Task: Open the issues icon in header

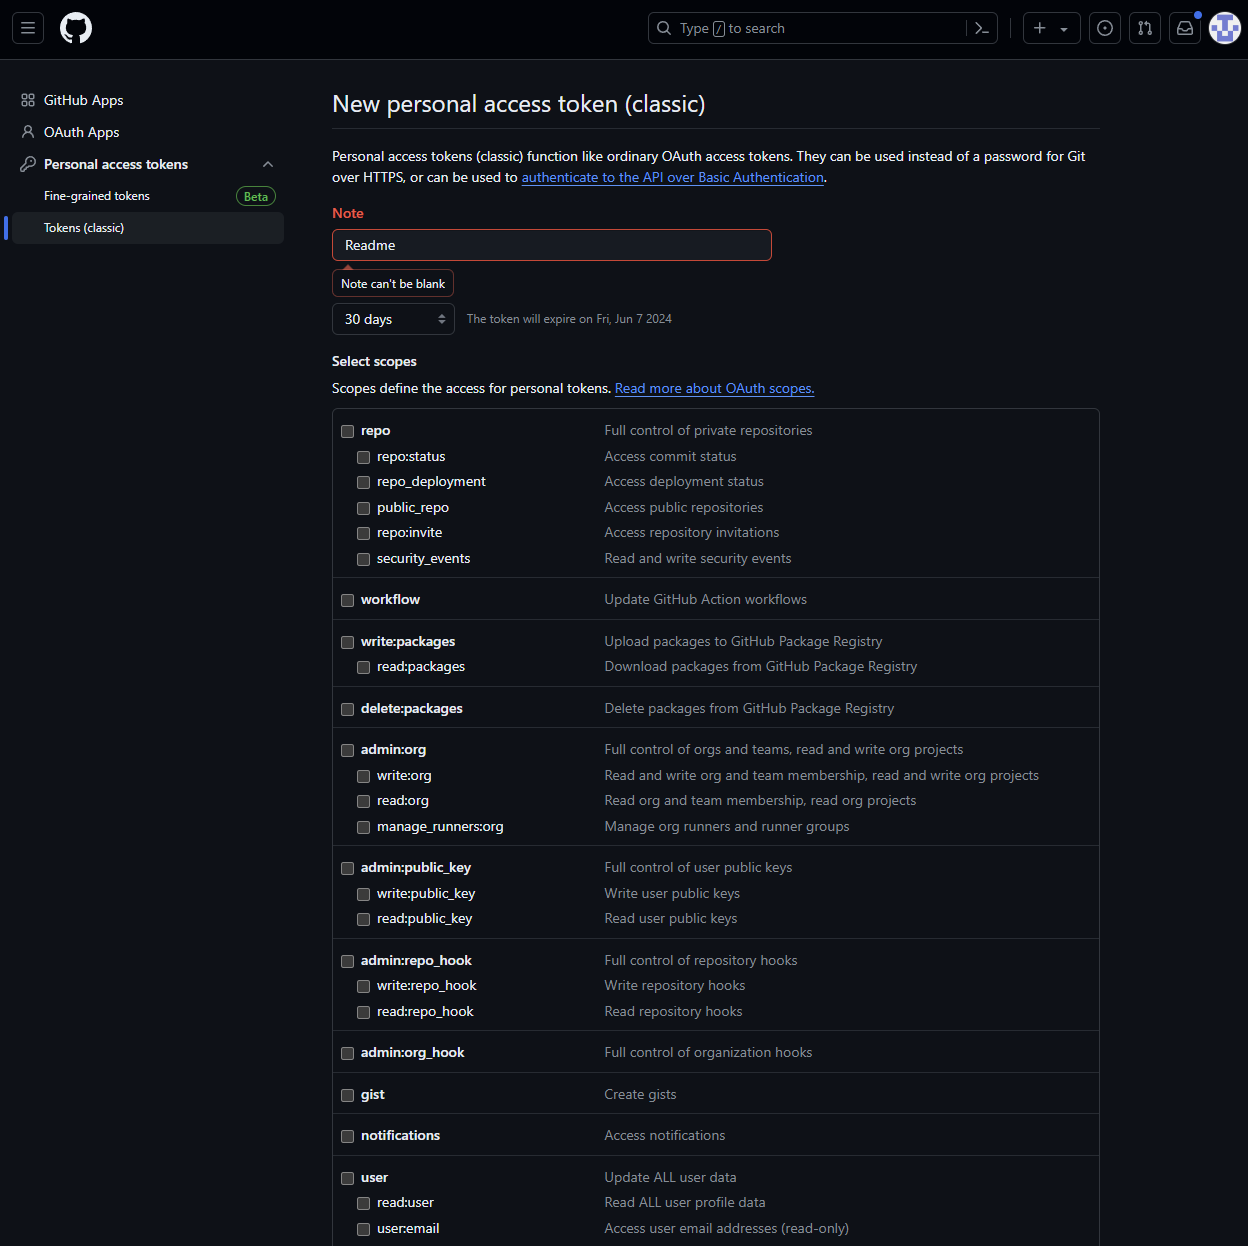Action: point(1105,28)
